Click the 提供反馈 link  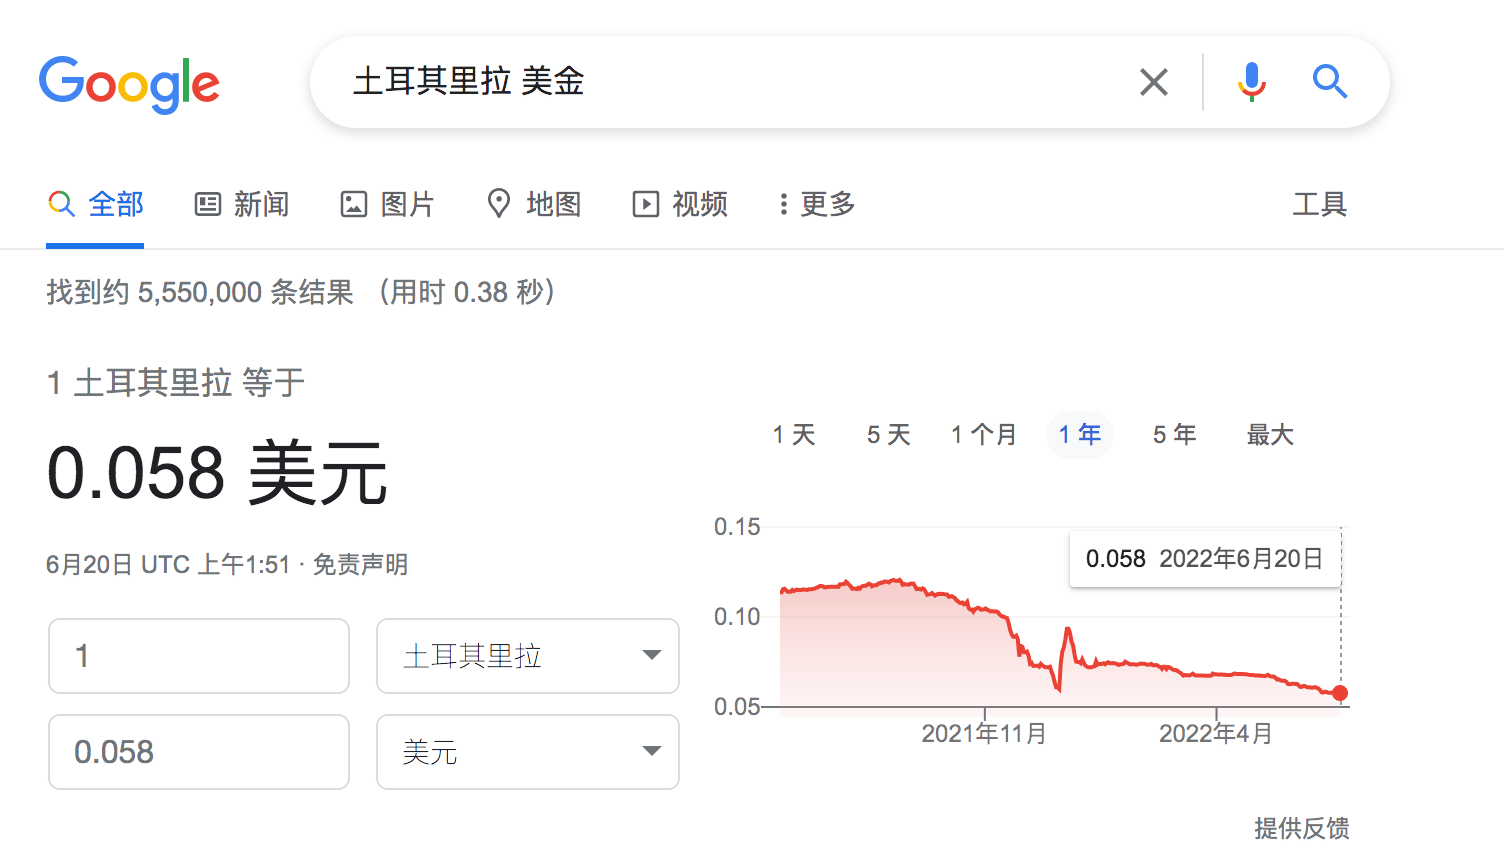1301,829
